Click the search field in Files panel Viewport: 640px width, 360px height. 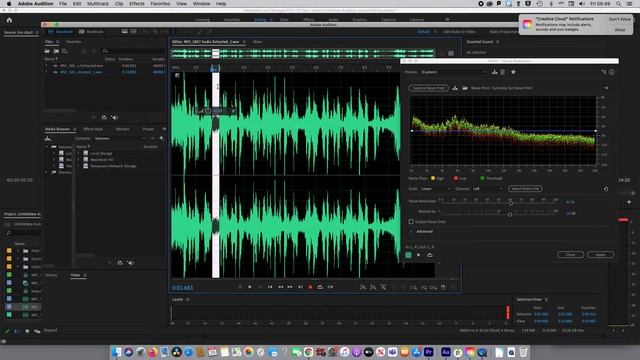134,51
